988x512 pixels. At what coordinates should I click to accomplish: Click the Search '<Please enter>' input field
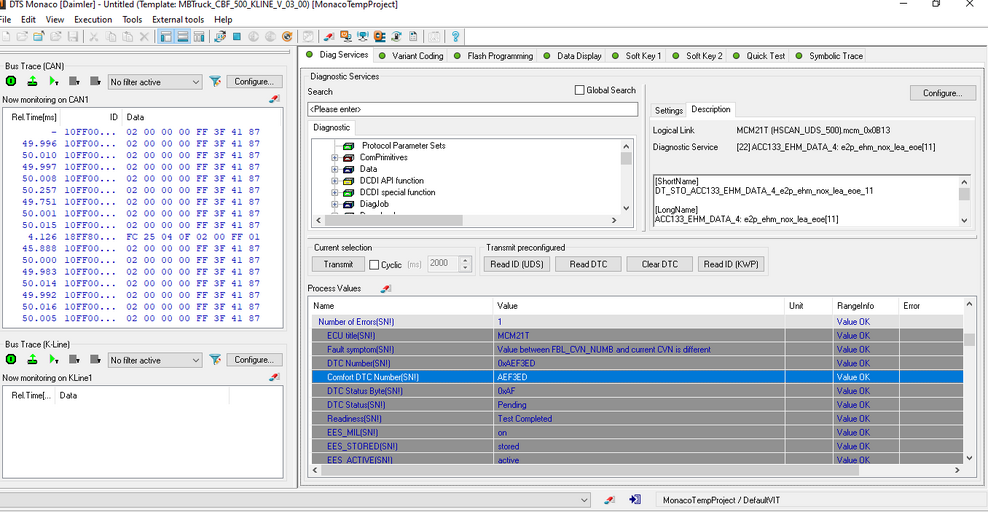click(473, 109)
